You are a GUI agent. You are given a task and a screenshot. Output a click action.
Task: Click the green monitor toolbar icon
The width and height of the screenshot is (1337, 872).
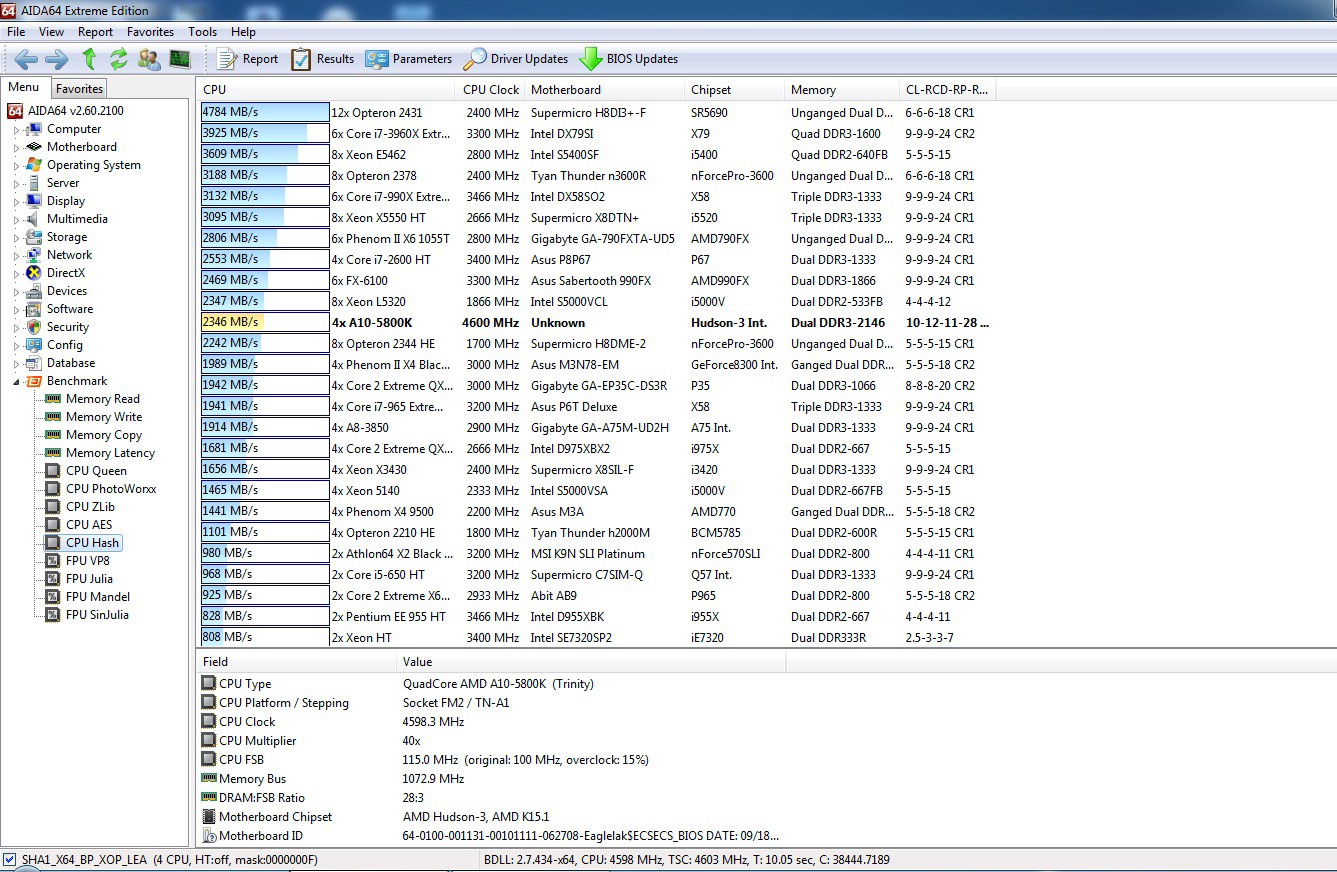point(180,59)
